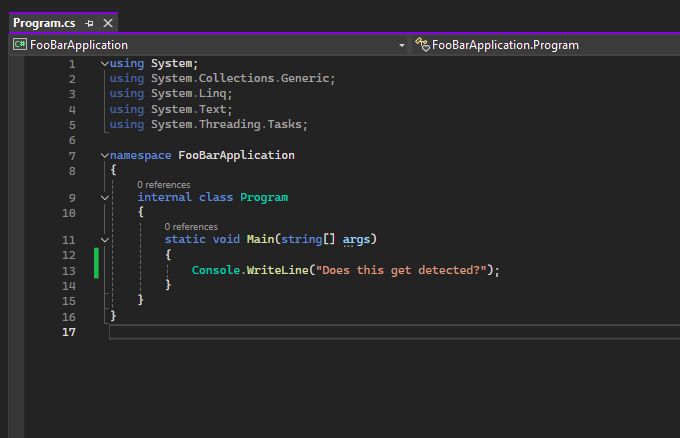Click line number 13 in the gutter

point(69,271)
